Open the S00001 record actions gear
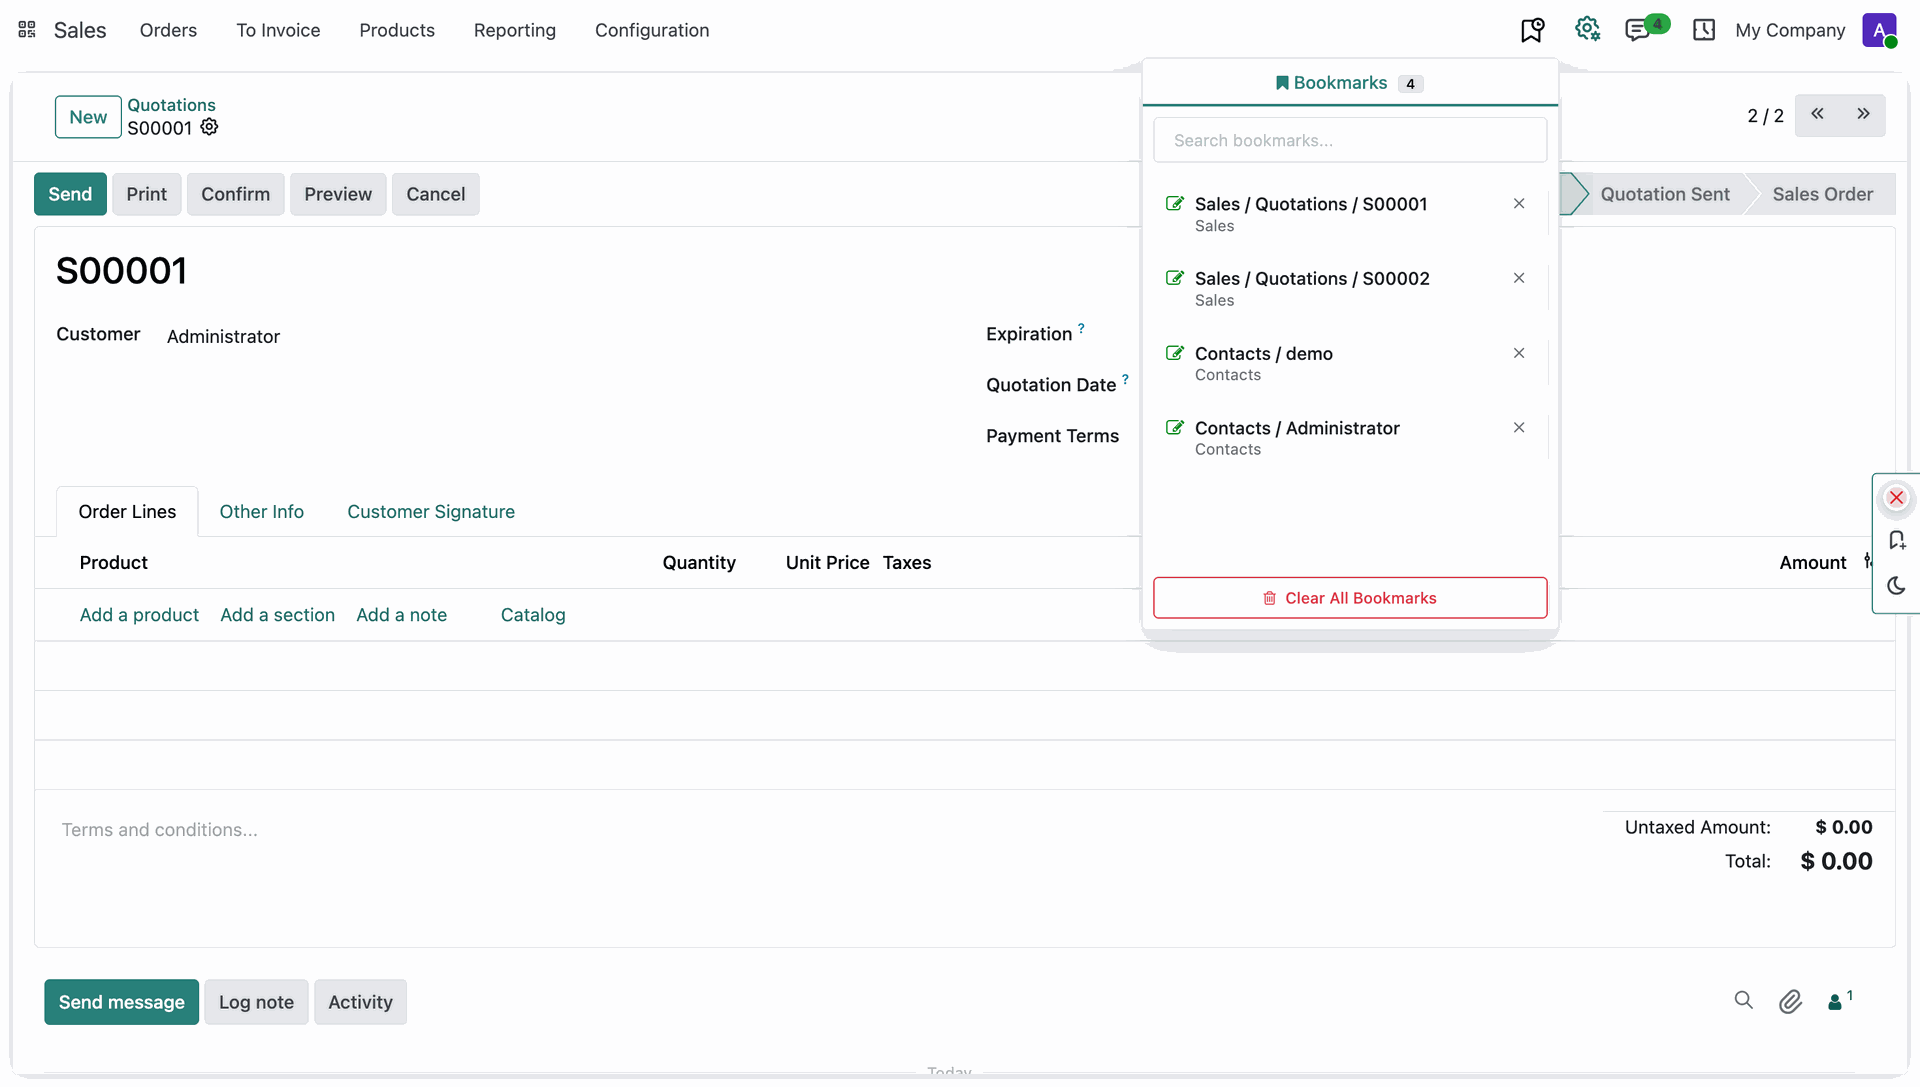Screen dimensions: 1920x1087 tap(209, 127)
